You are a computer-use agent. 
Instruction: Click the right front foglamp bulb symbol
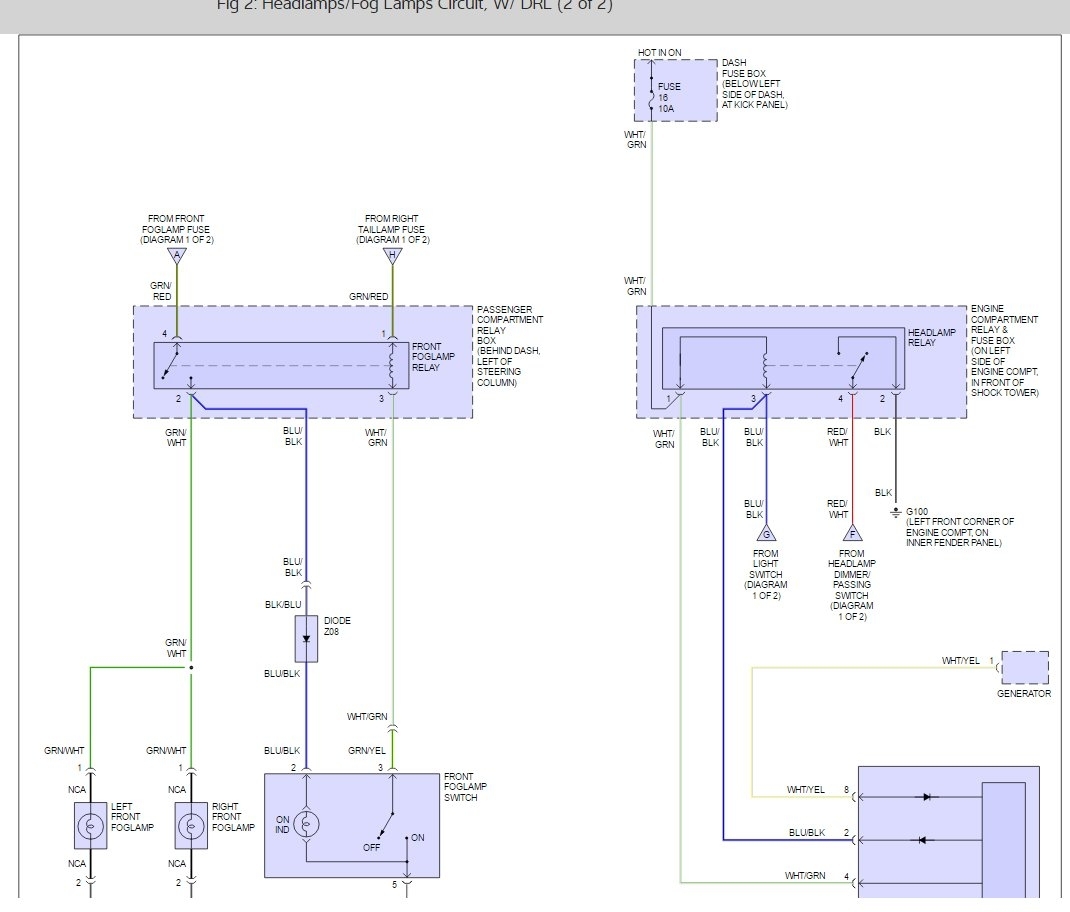pos(191,826)
